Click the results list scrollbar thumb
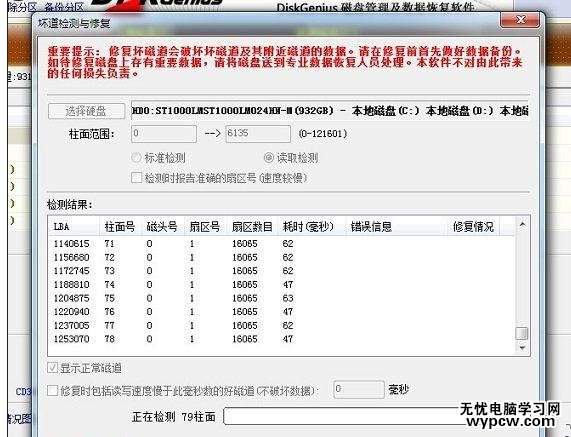The height and width of the screenshot is (437, 571). tap(522, 334)
